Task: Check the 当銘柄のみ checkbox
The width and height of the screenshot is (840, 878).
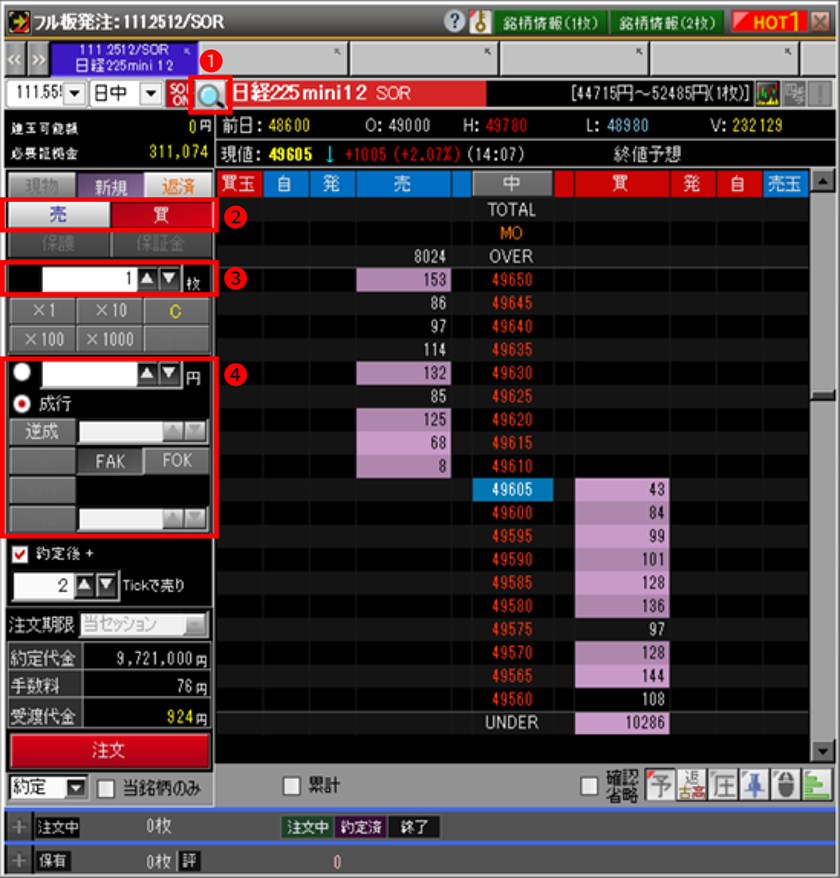Action: [106, 789]
